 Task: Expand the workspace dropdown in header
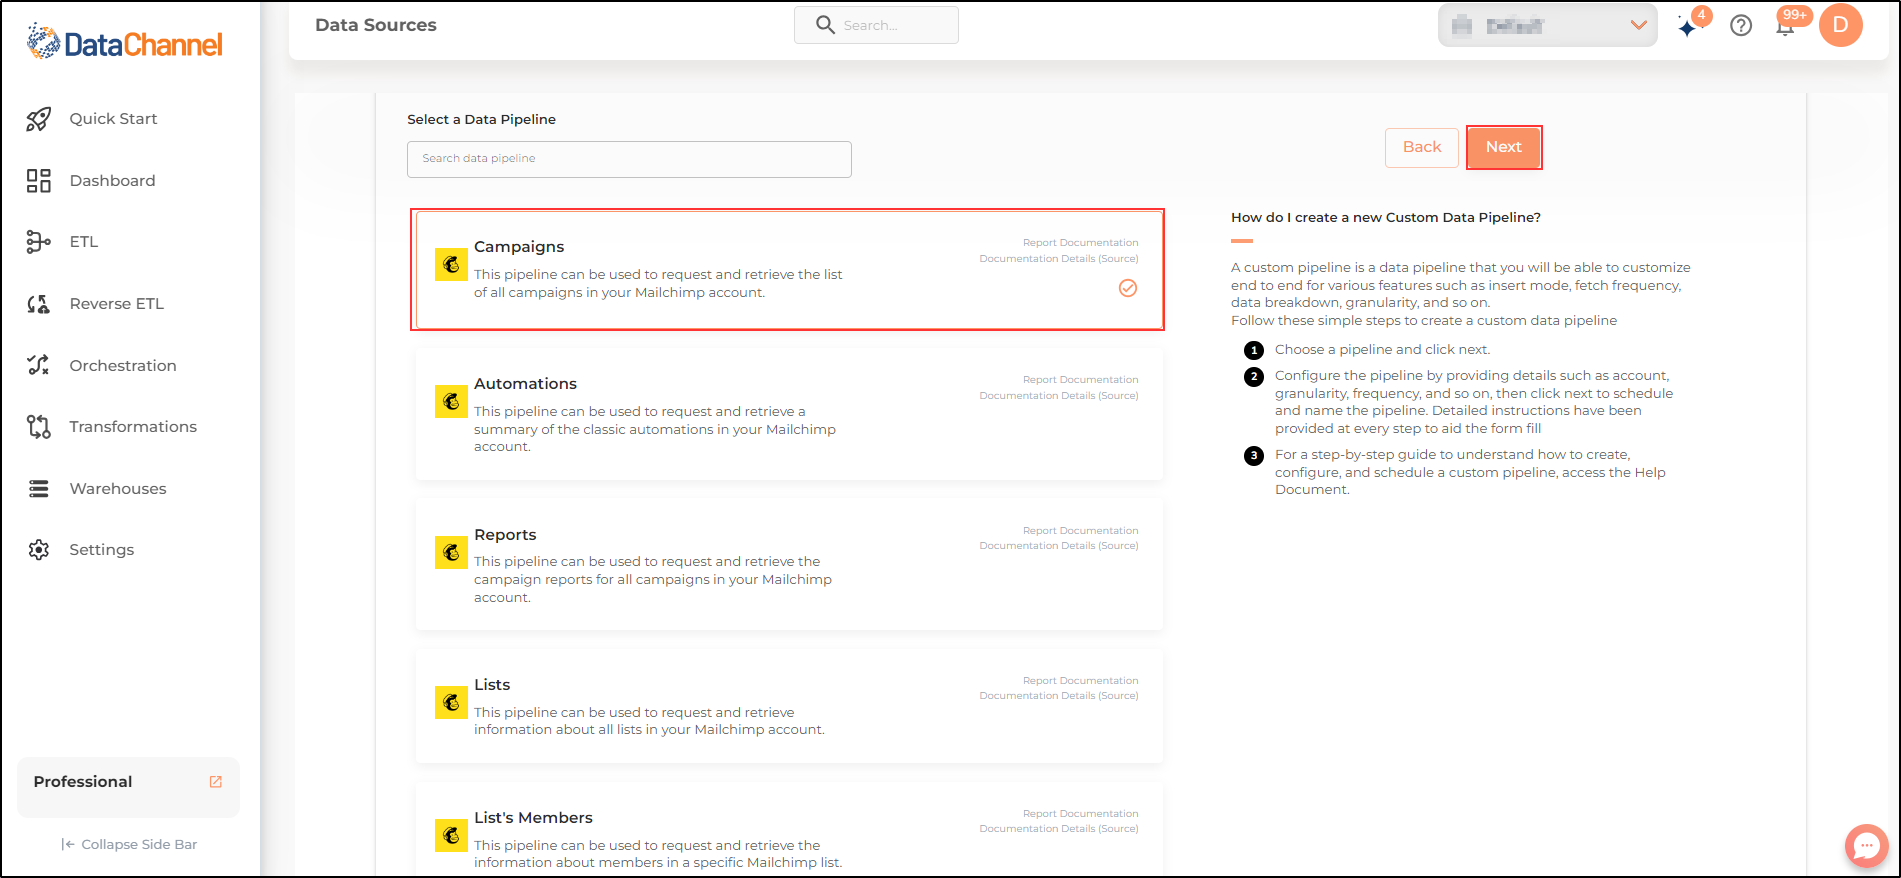[1547, 26]
